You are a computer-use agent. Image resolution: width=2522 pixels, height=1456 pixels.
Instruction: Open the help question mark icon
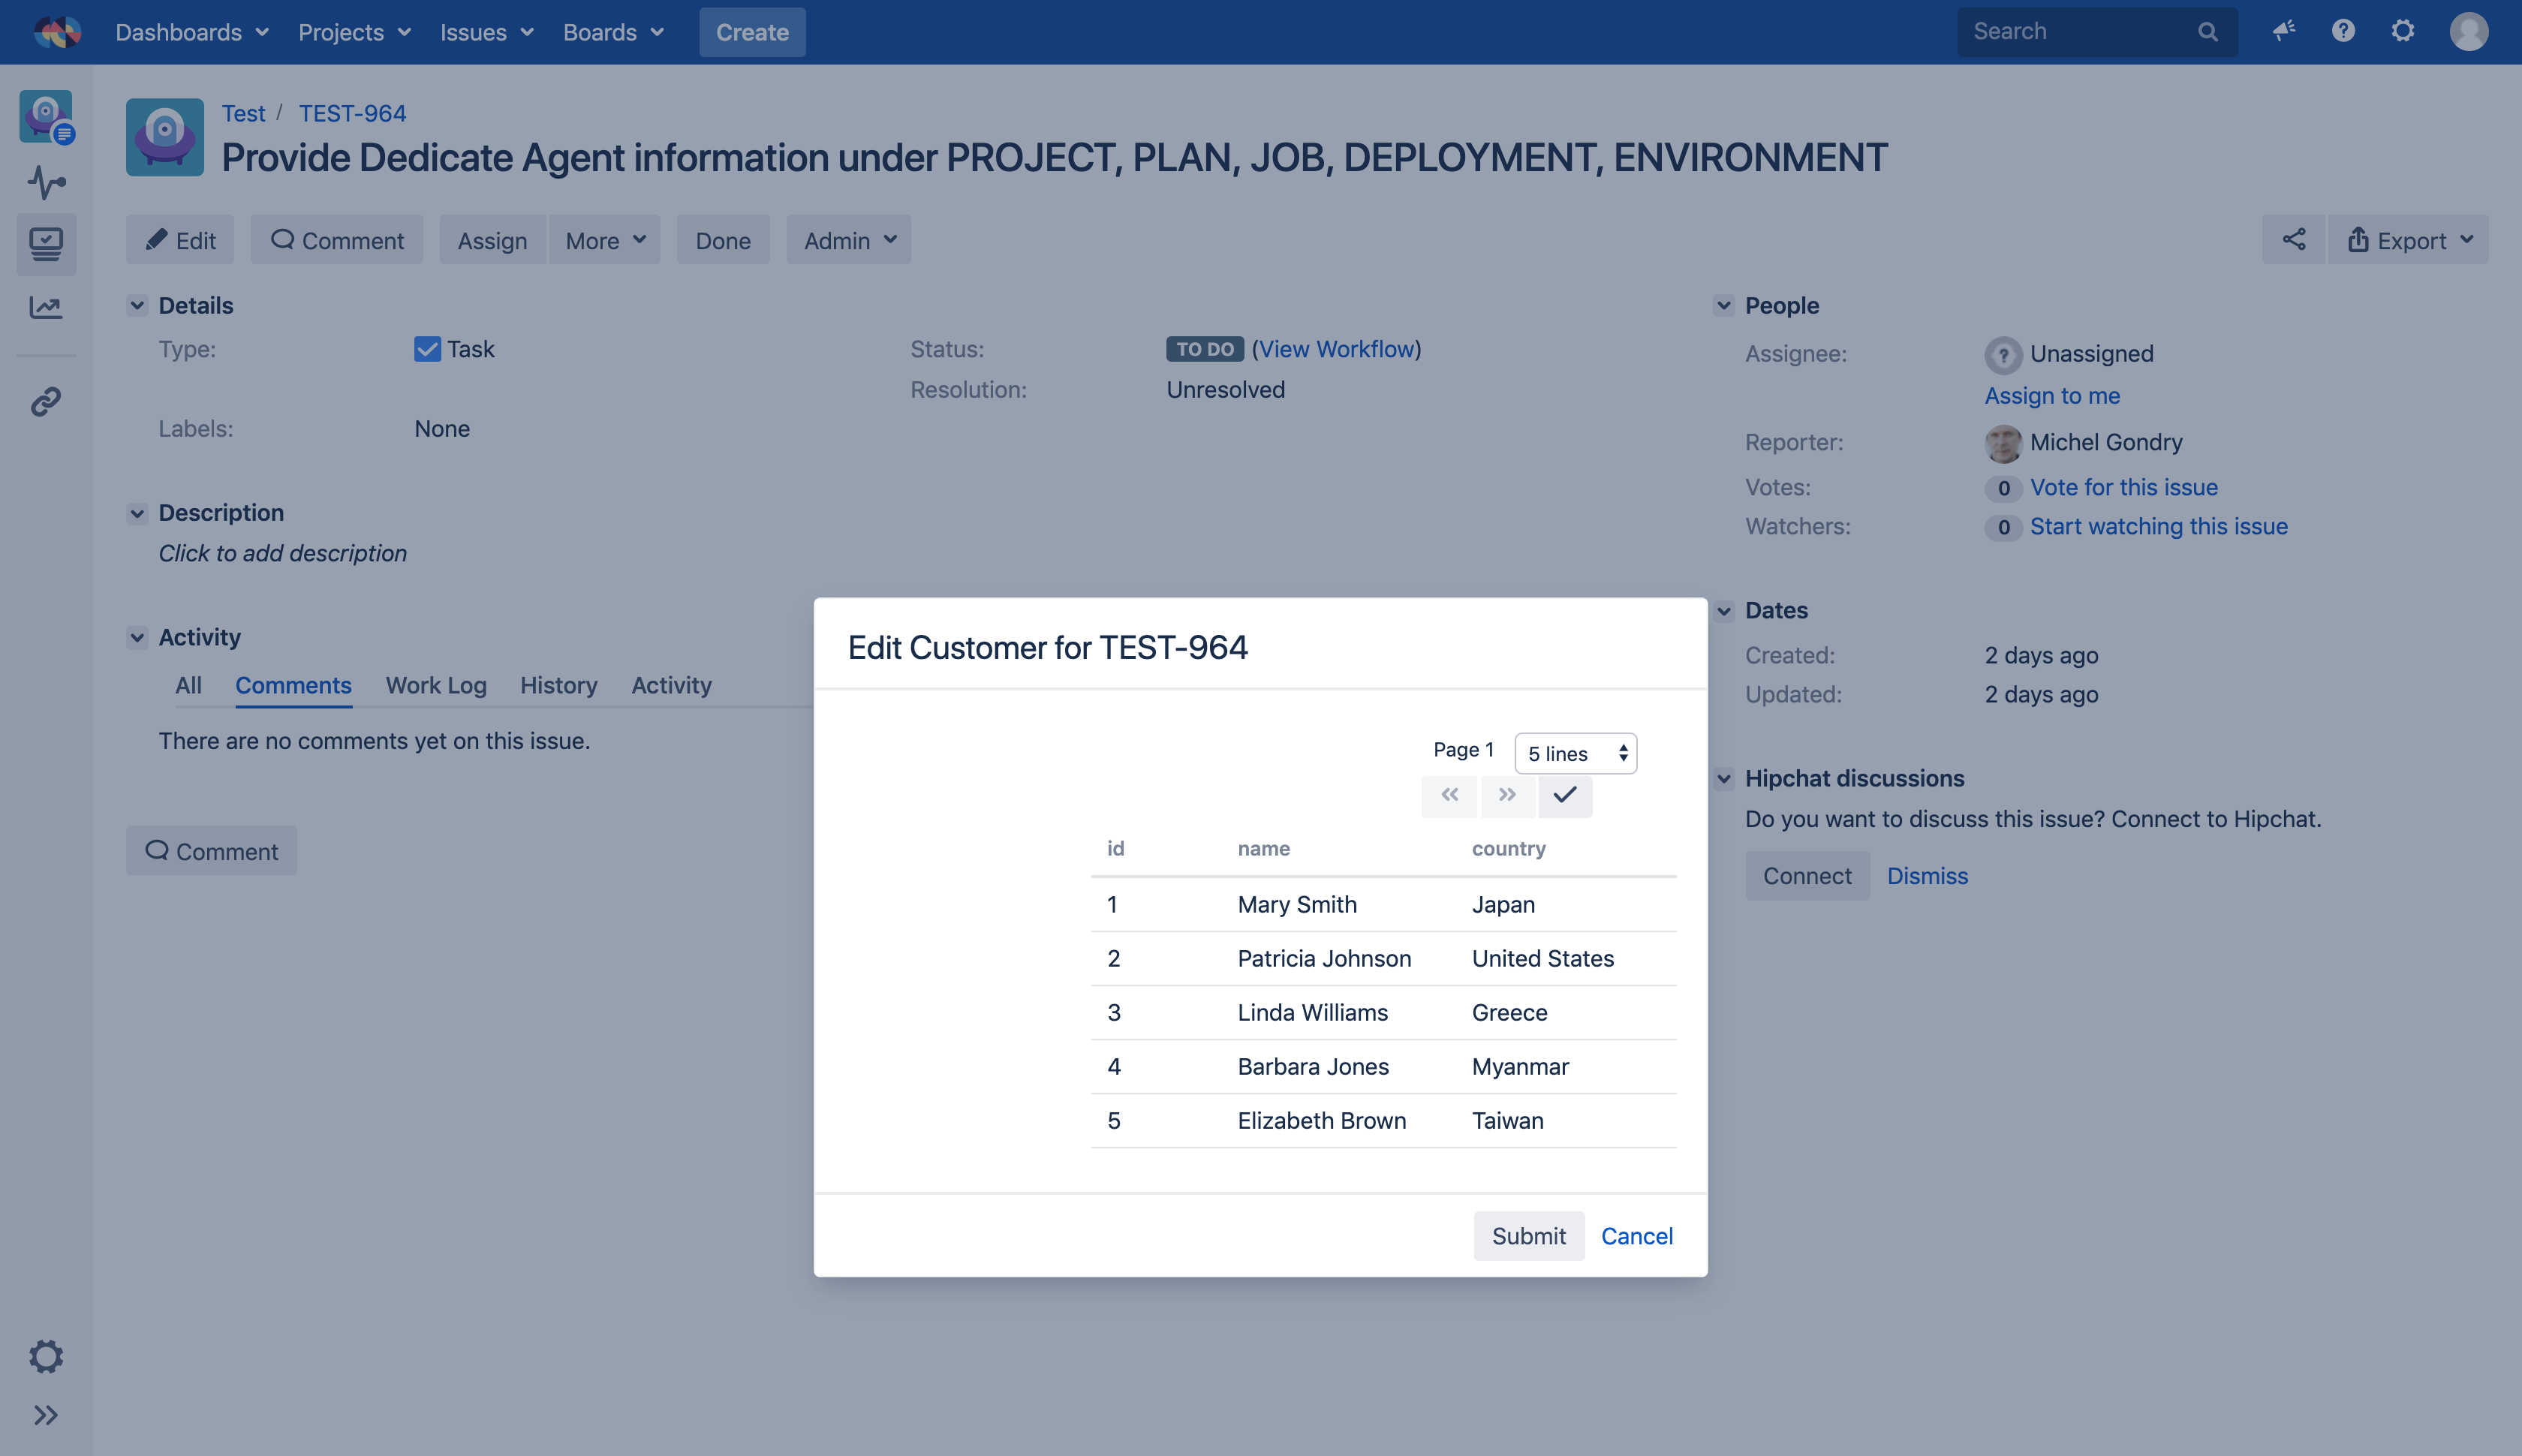[x=2342, y=31]
